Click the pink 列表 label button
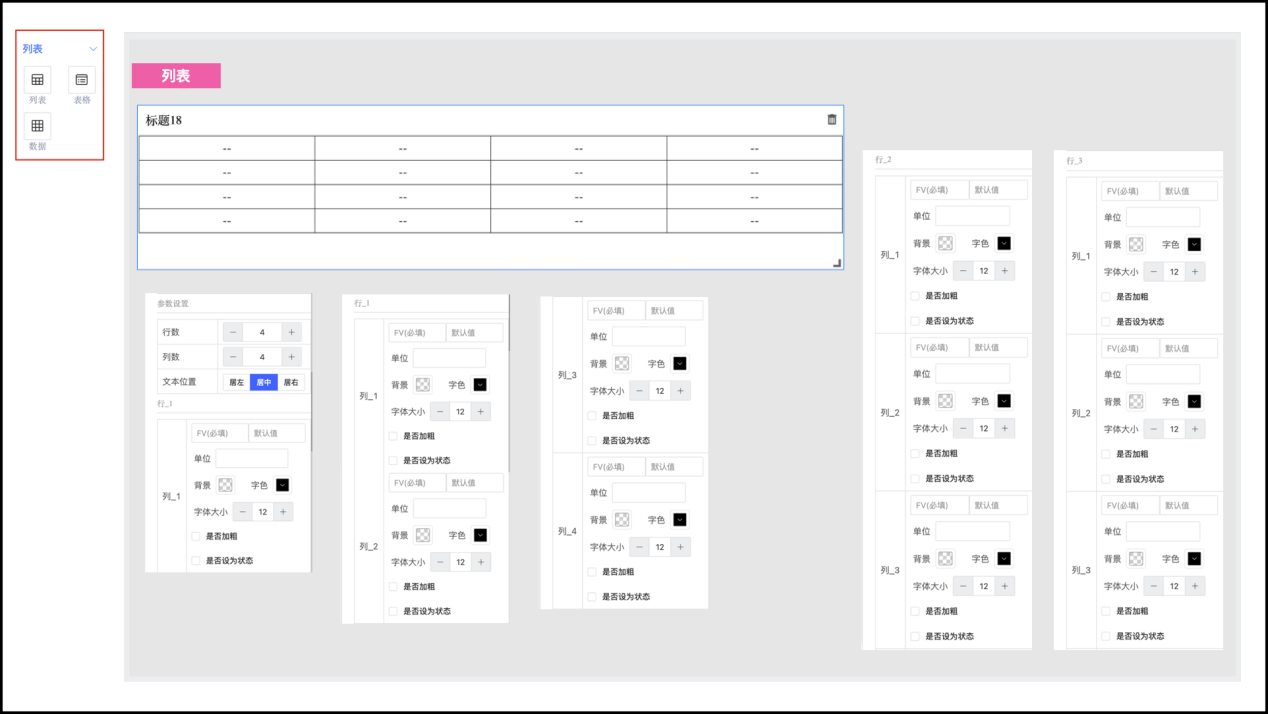This screenshot has width=1268, height=714. (176, 76)
